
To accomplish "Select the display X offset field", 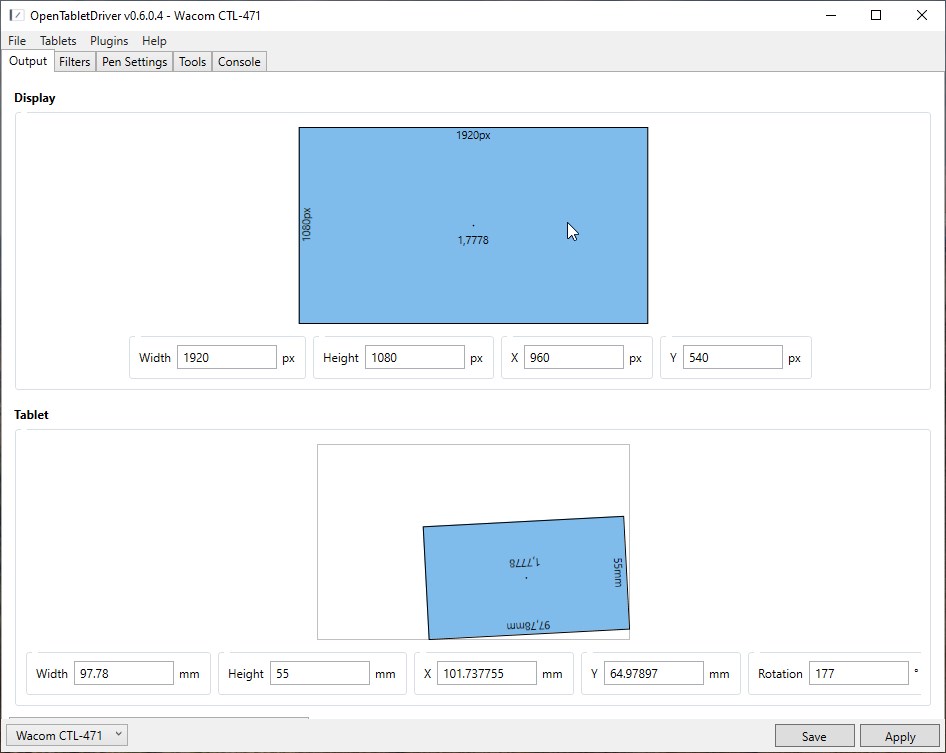I will 573,358.
